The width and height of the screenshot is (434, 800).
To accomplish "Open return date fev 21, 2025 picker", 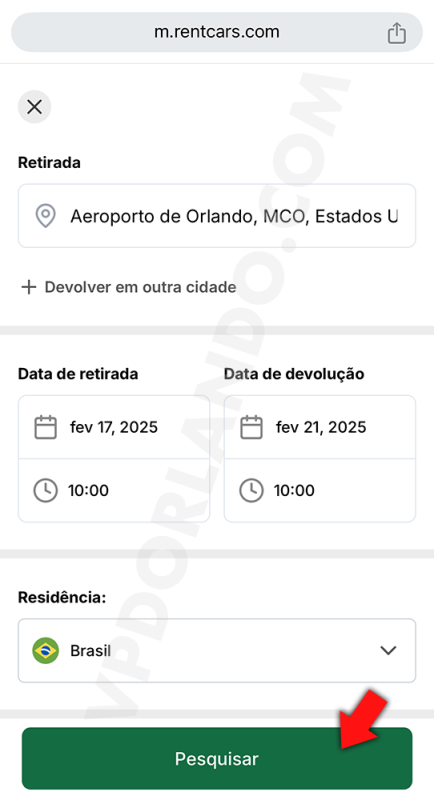I will click(x=320, y=427).
